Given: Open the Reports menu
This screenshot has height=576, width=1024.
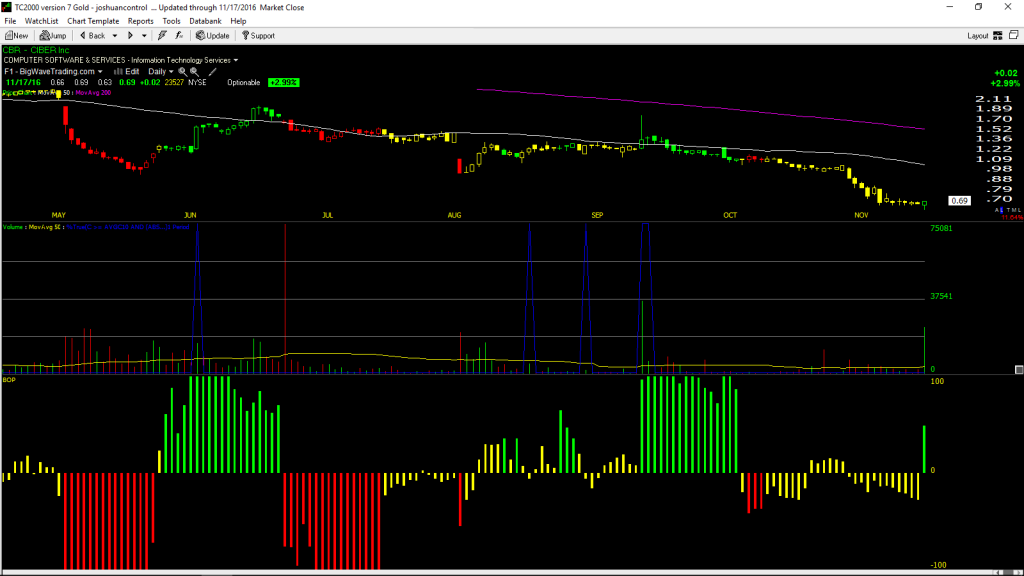Looking at the screenshot, I should tap(140, 21).
